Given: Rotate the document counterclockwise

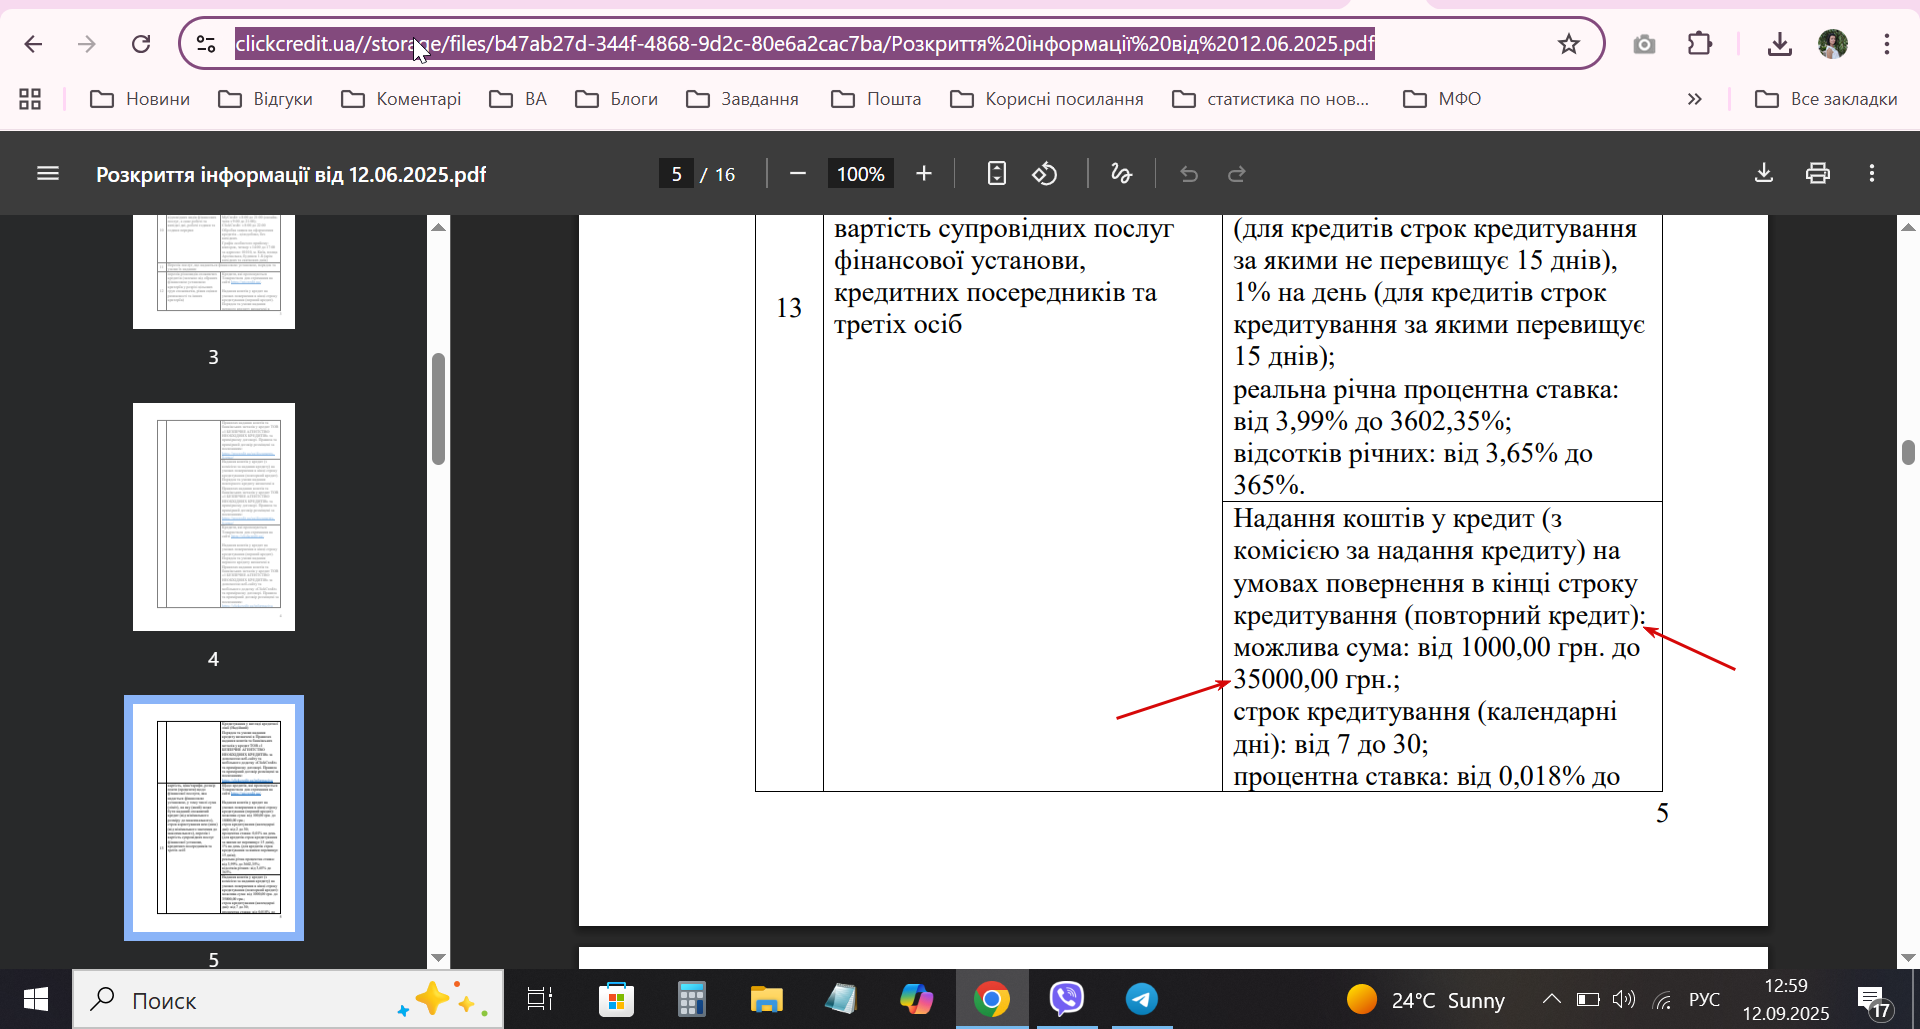Looking at the screenshot, I should [1045, 174].
